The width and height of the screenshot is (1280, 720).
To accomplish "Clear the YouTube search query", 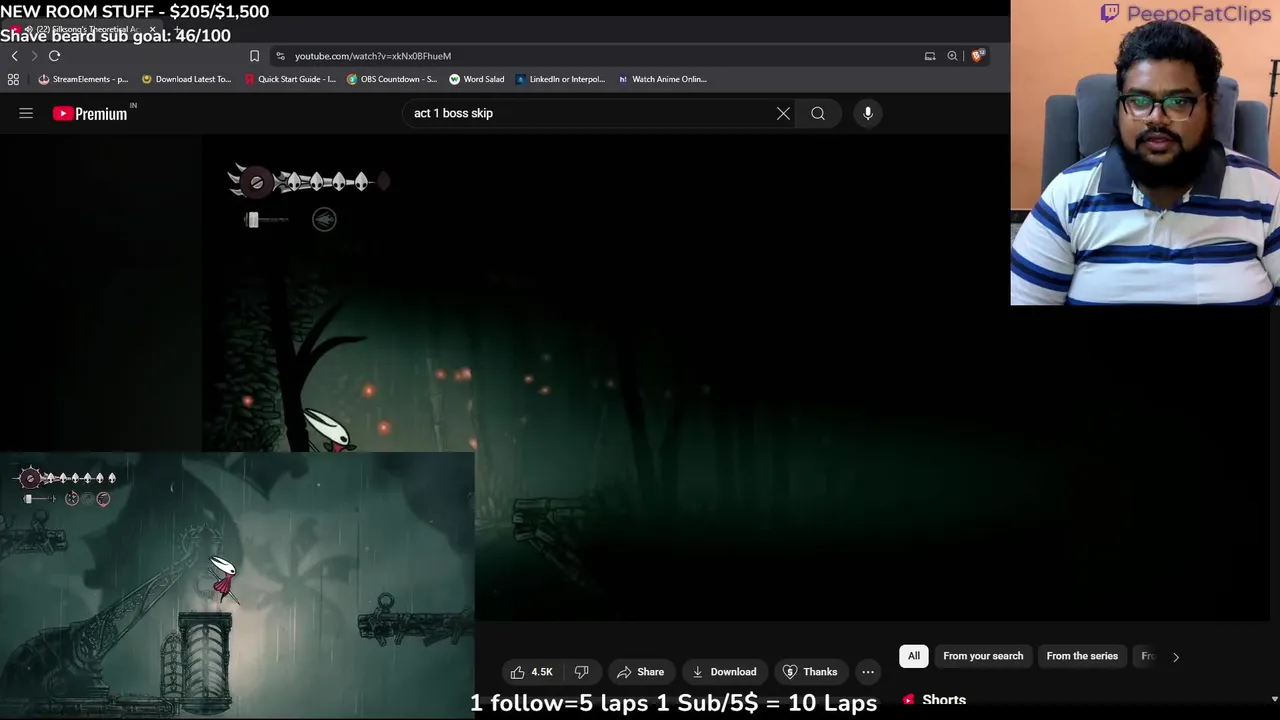I will point(783,114).
